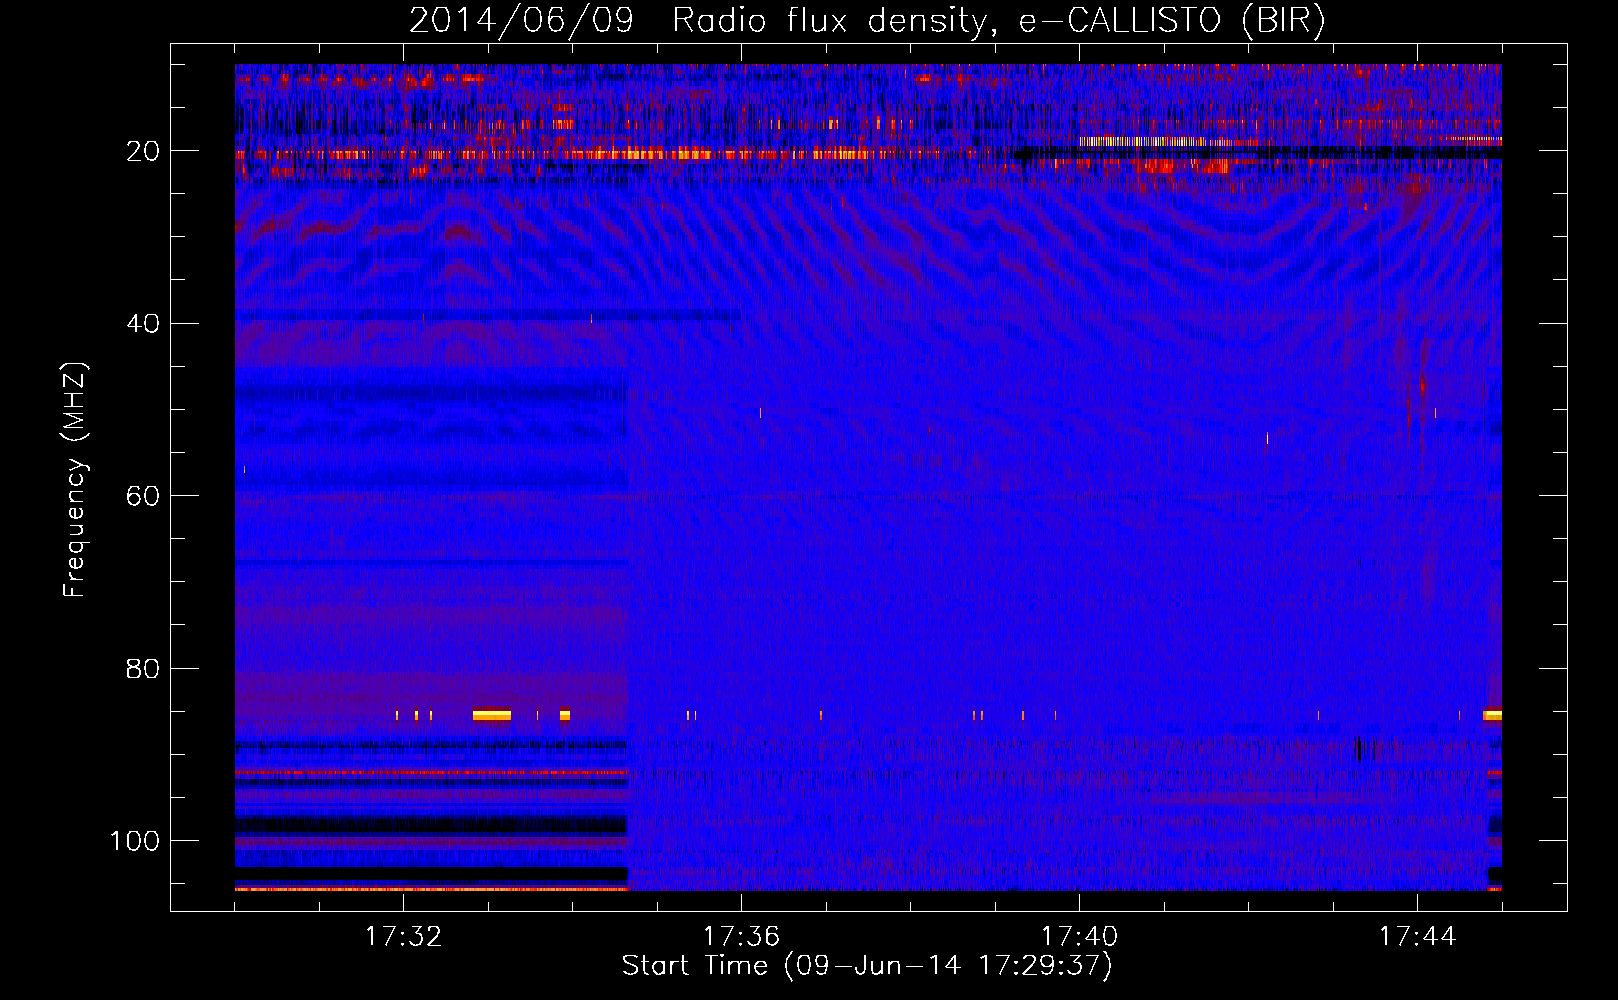Click the '20' frequency tick label
The width and height of the screenshot is (1618, 1000).
click(x=144, y=151)
